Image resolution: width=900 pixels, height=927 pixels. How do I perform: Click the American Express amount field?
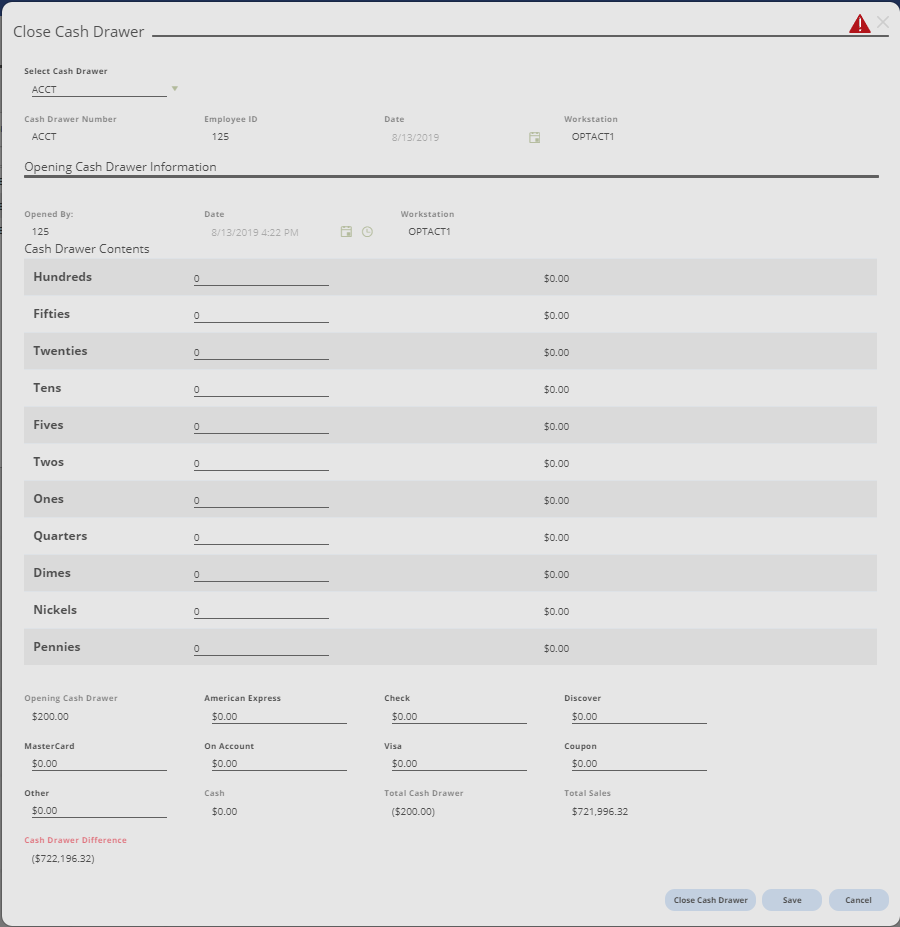coord(279,717)
